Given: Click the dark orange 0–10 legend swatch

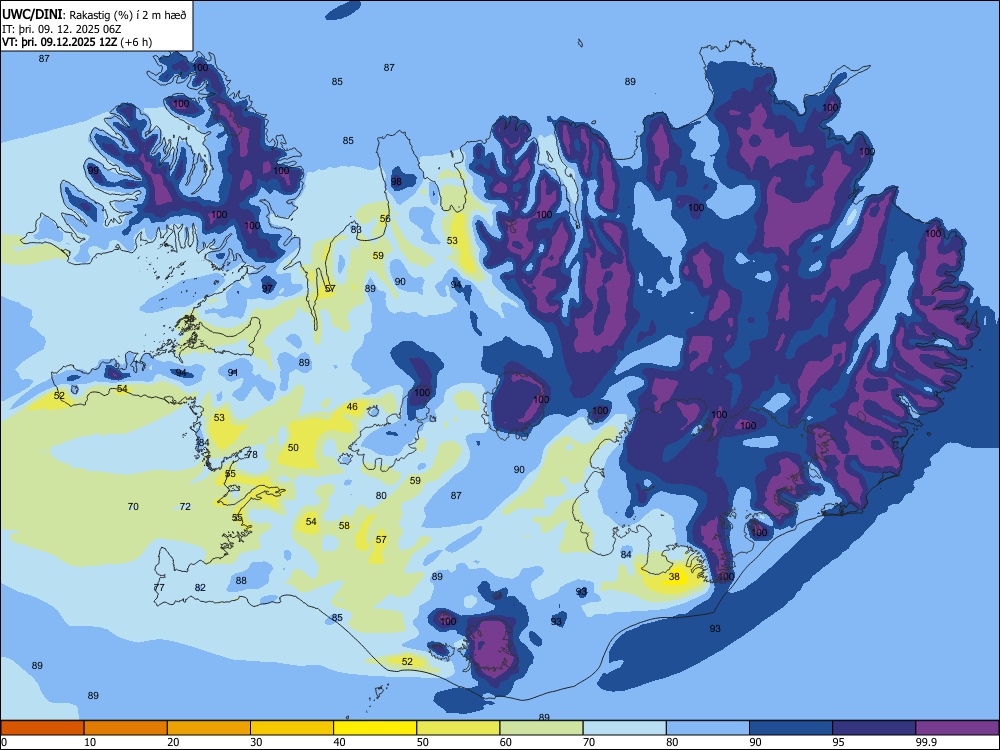Looking at the screenshot, I should 42,728.
